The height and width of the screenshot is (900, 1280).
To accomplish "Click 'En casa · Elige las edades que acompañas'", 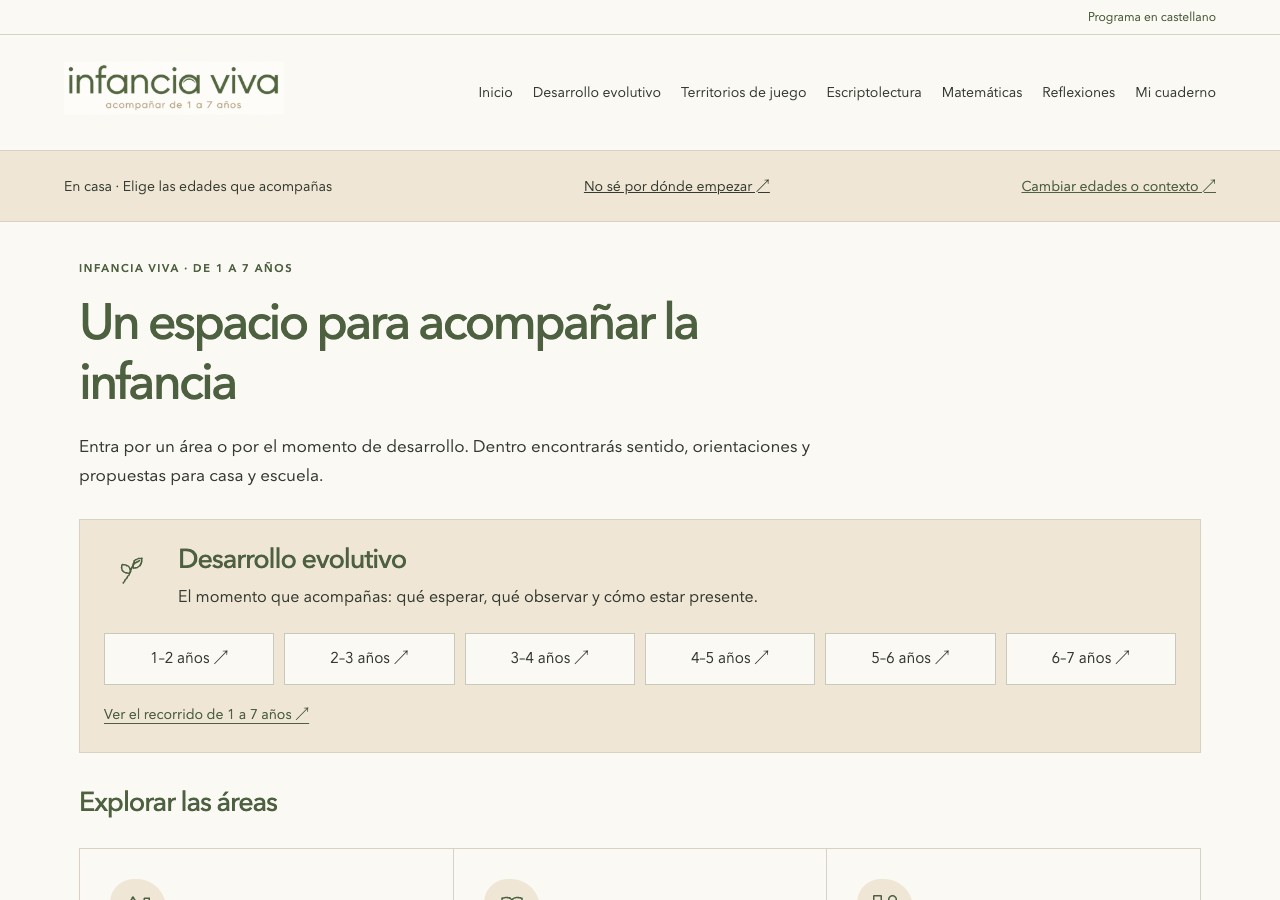I will pyautogui.click(x=198, y=186).
